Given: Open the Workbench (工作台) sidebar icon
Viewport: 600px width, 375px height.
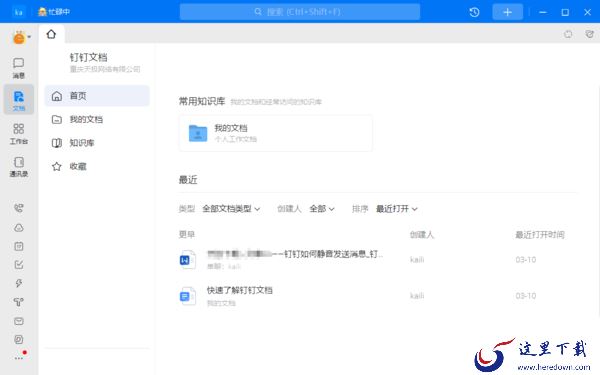Looking at the screenshot, I should [19, 134].
